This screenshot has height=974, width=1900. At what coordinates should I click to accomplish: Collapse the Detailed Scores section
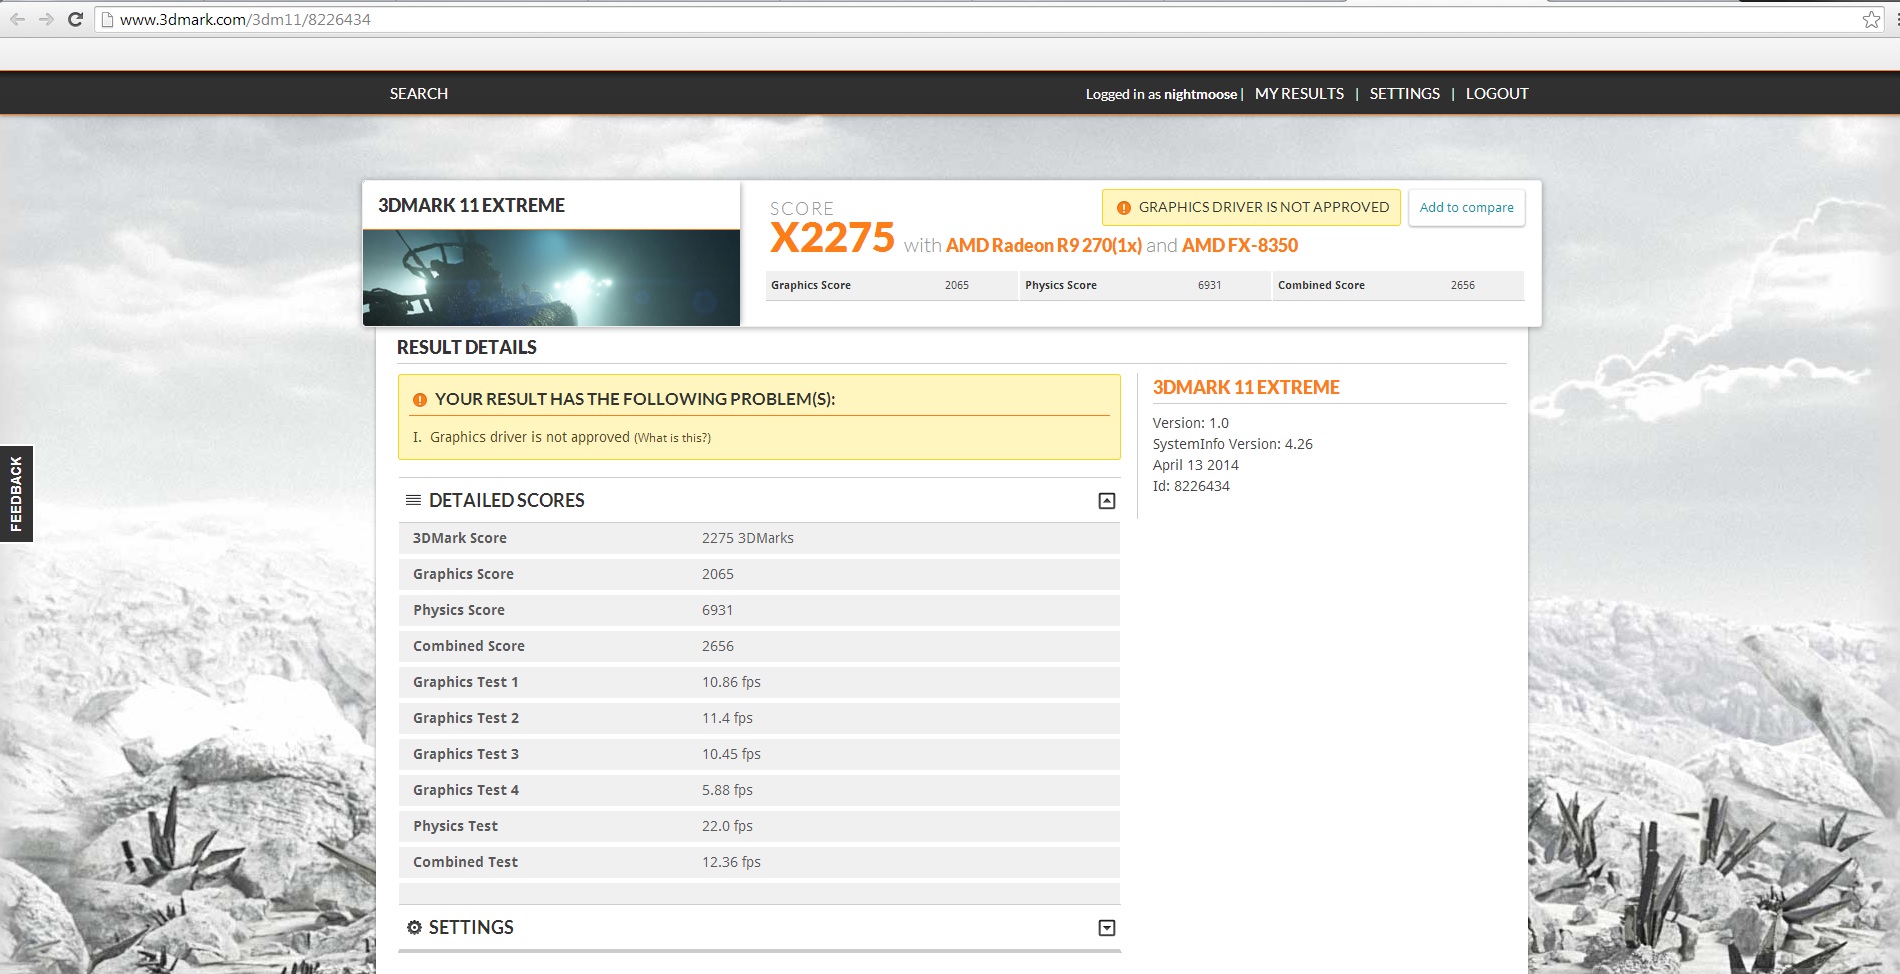pos(1107,501)
